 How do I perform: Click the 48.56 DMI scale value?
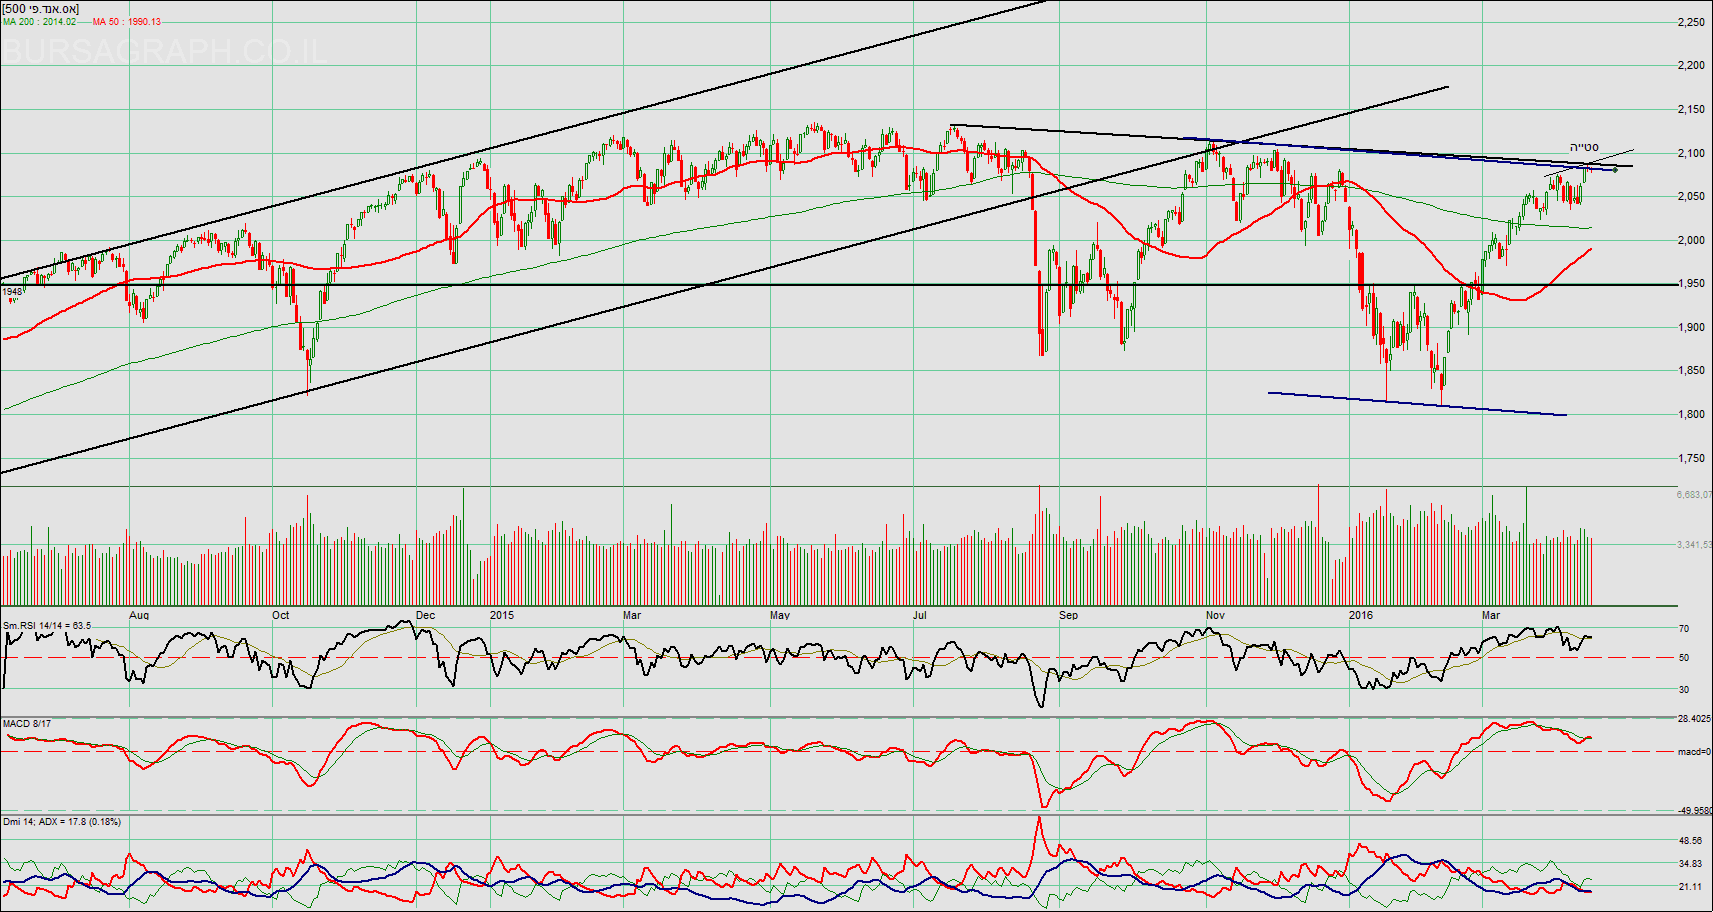click(1690, 841)
